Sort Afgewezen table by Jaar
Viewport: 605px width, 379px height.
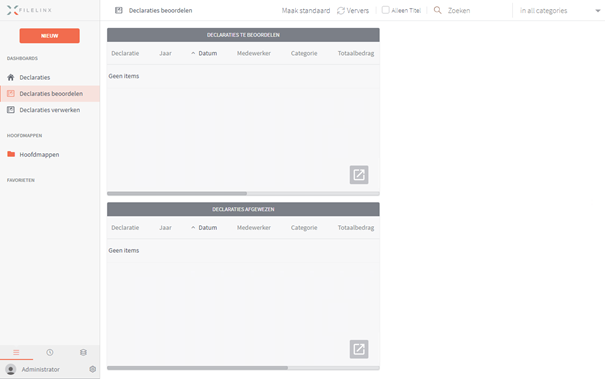pos(165,228)
